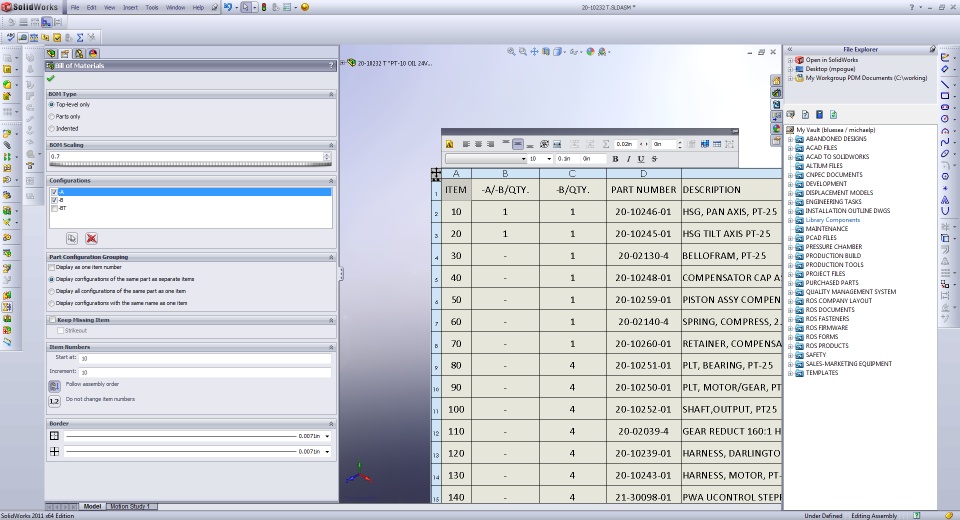960x520 pixels.
Task: Open the grid border thickness dropdown
Action: click(x=328, y=451)
